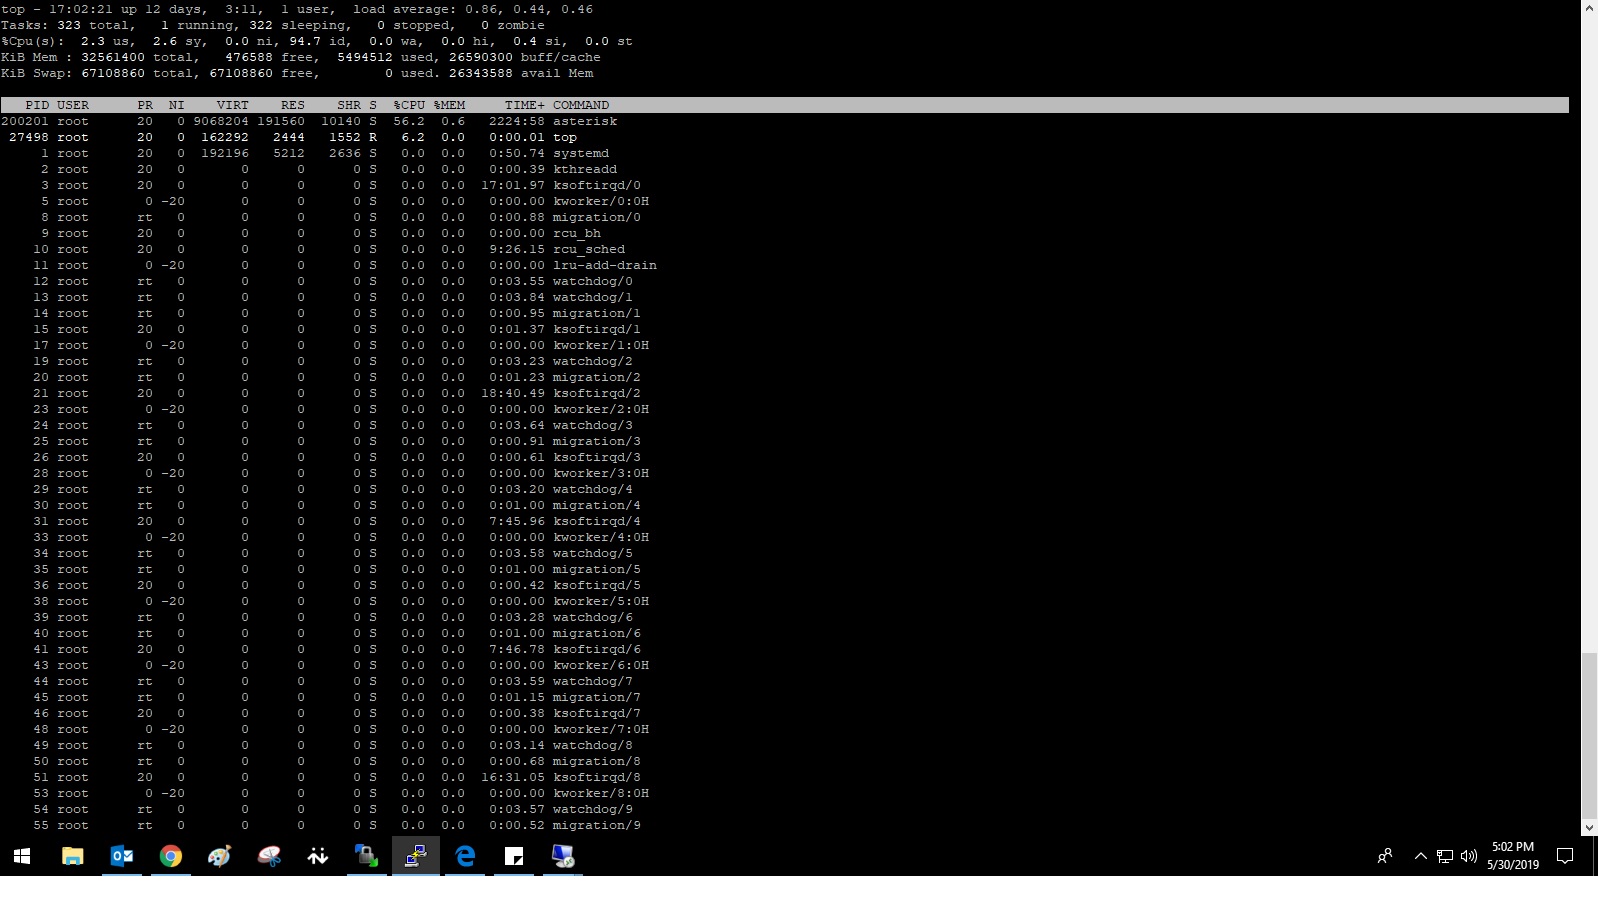Screen dimensions: 1600x900
Task: Open the Snipping Tool from the taskbar
Action: click(269, 856)
